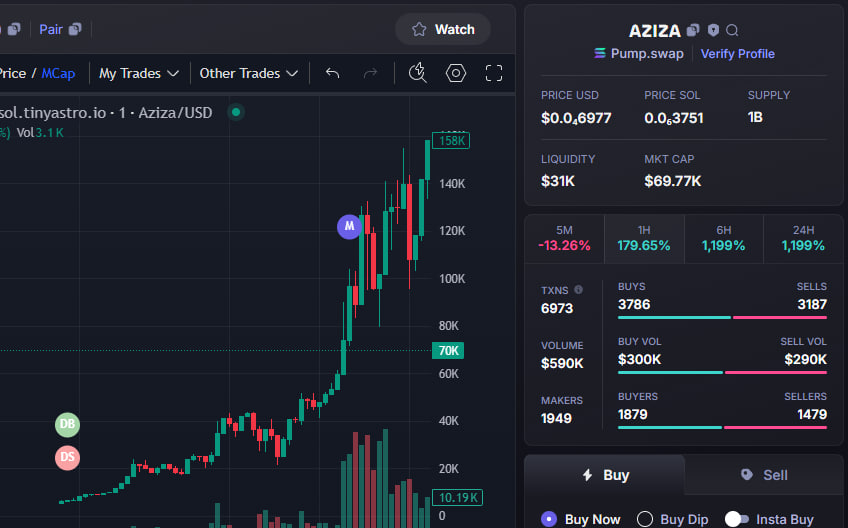Open chart settings hexagon icon
Screen dimensions: 848x528
pyautogui.click(x=456, y=73)
